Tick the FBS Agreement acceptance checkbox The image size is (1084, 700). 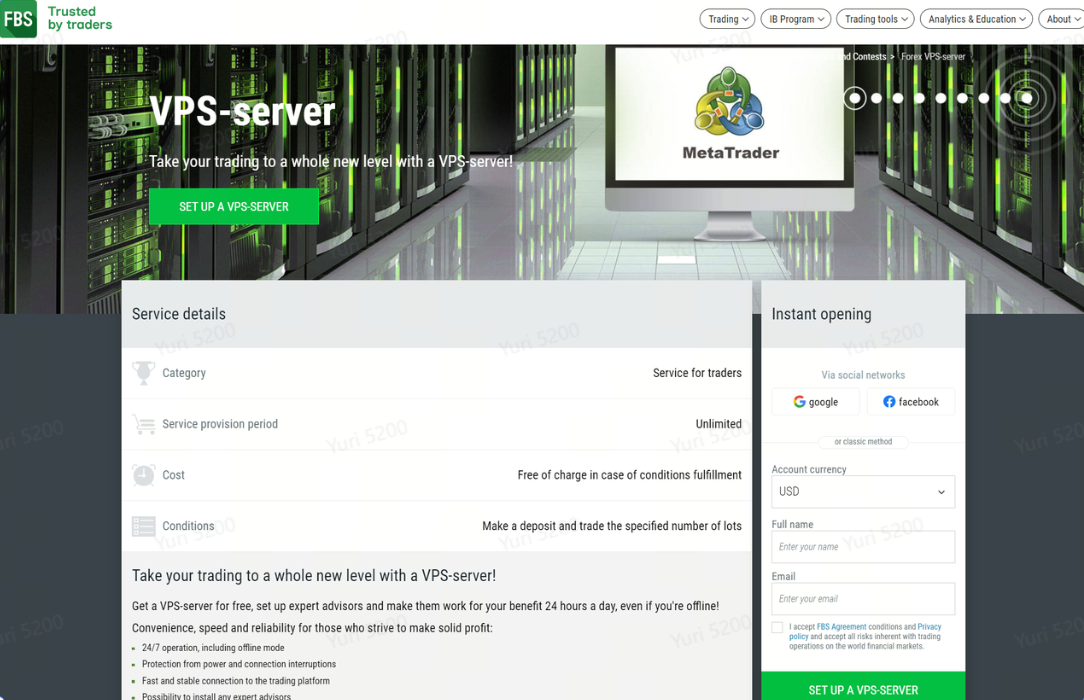[x=777, y=627]
